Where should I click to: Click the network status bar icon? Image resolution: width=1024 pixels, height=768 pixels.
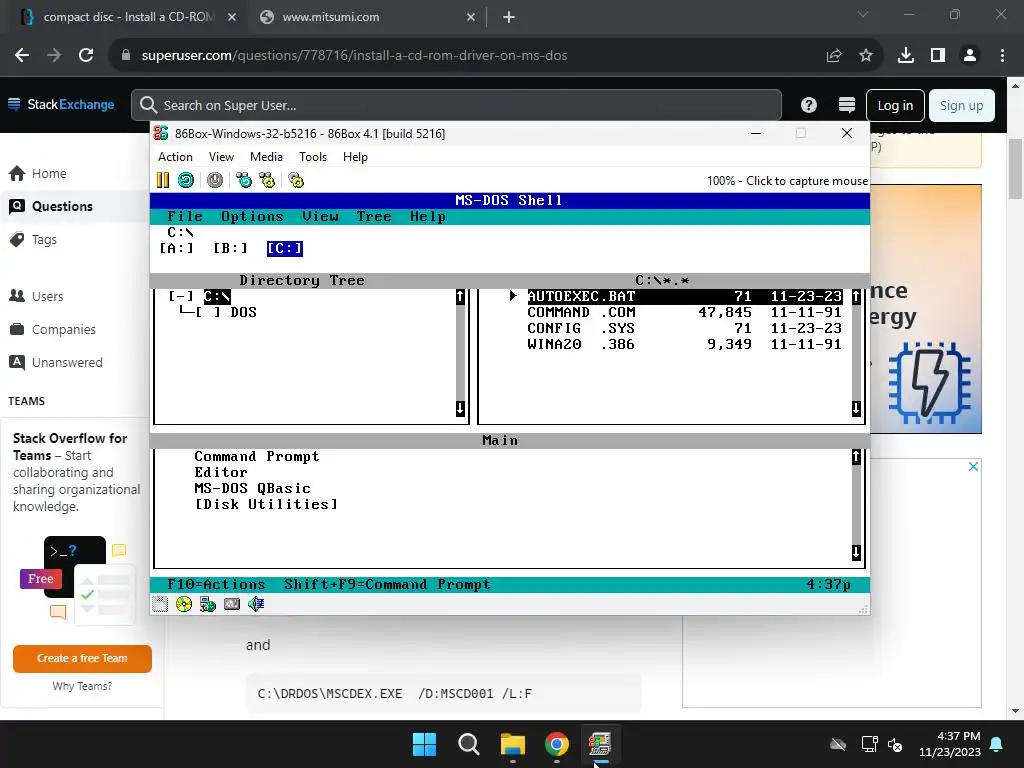click(x=208, y=604)
